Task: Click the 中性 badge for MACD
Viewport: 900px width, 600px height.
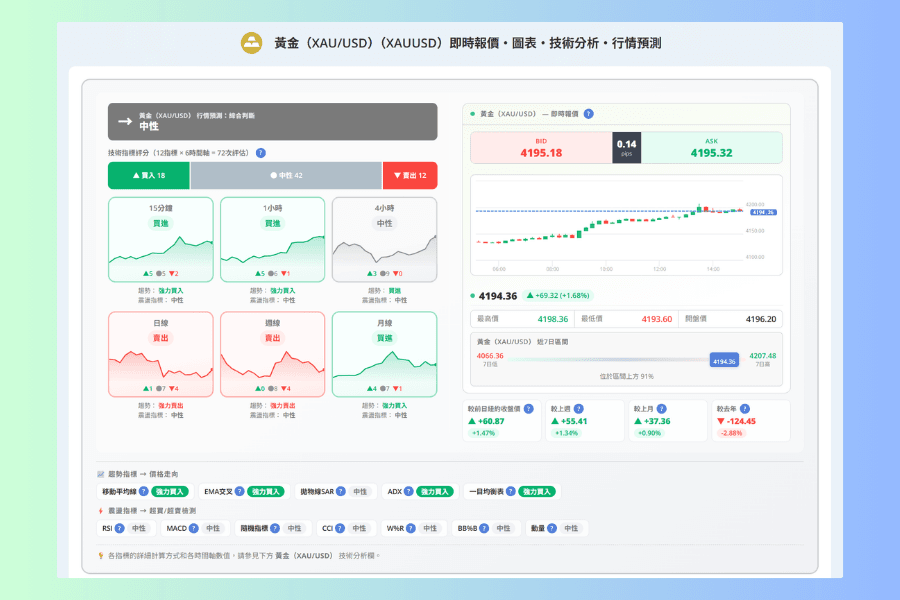Action: [x=213, y=528]
